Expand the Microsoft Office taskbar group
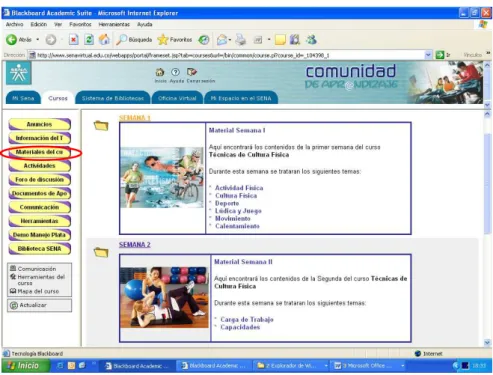This screenshot has width=493, height=375. [403, 366]
